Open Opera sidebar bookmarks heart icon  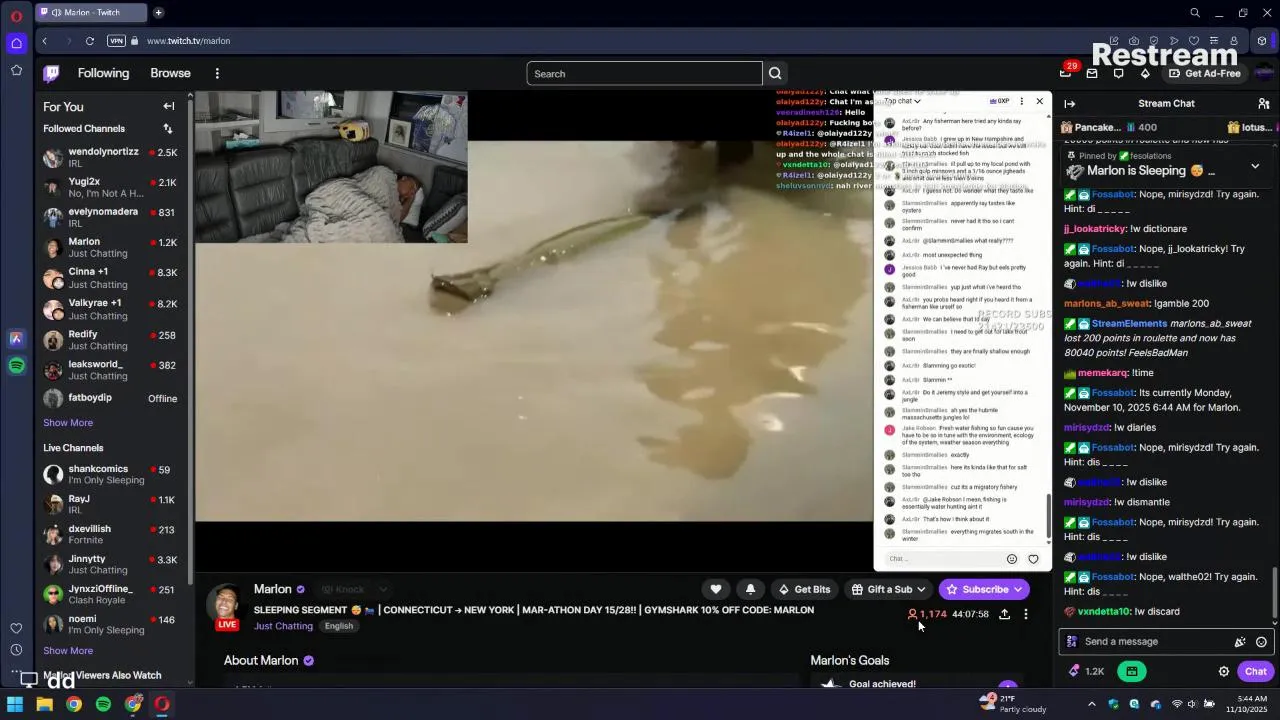click(x=16, y=628)
